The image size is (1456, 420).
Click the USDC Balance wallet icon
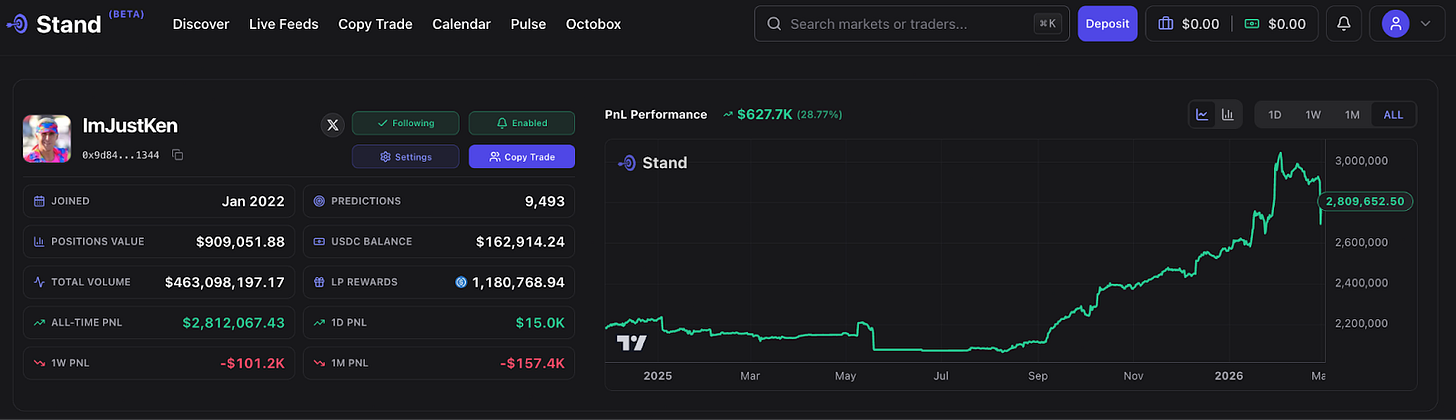pyautogui.click(x=319, y=241)
